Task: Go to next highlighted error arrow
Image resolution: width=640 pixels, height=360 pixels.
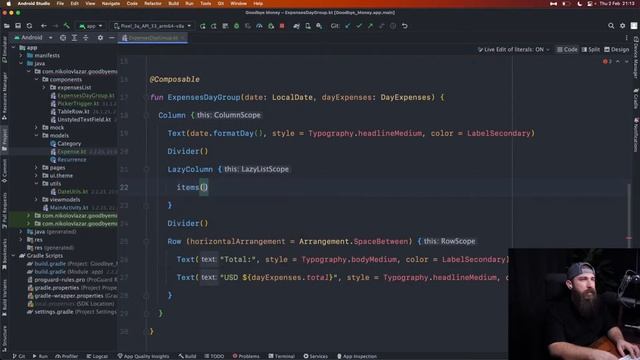Action: coord(627,61)
